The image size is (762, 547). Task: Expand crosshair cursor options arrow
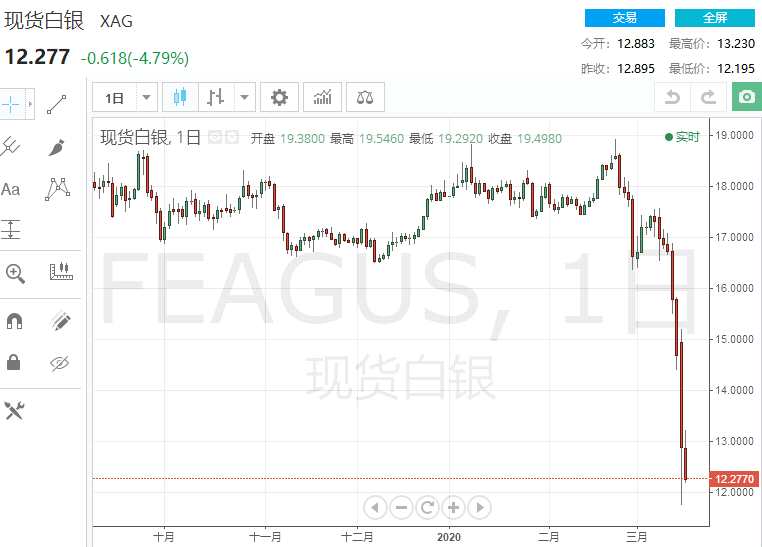coord(30,104)
